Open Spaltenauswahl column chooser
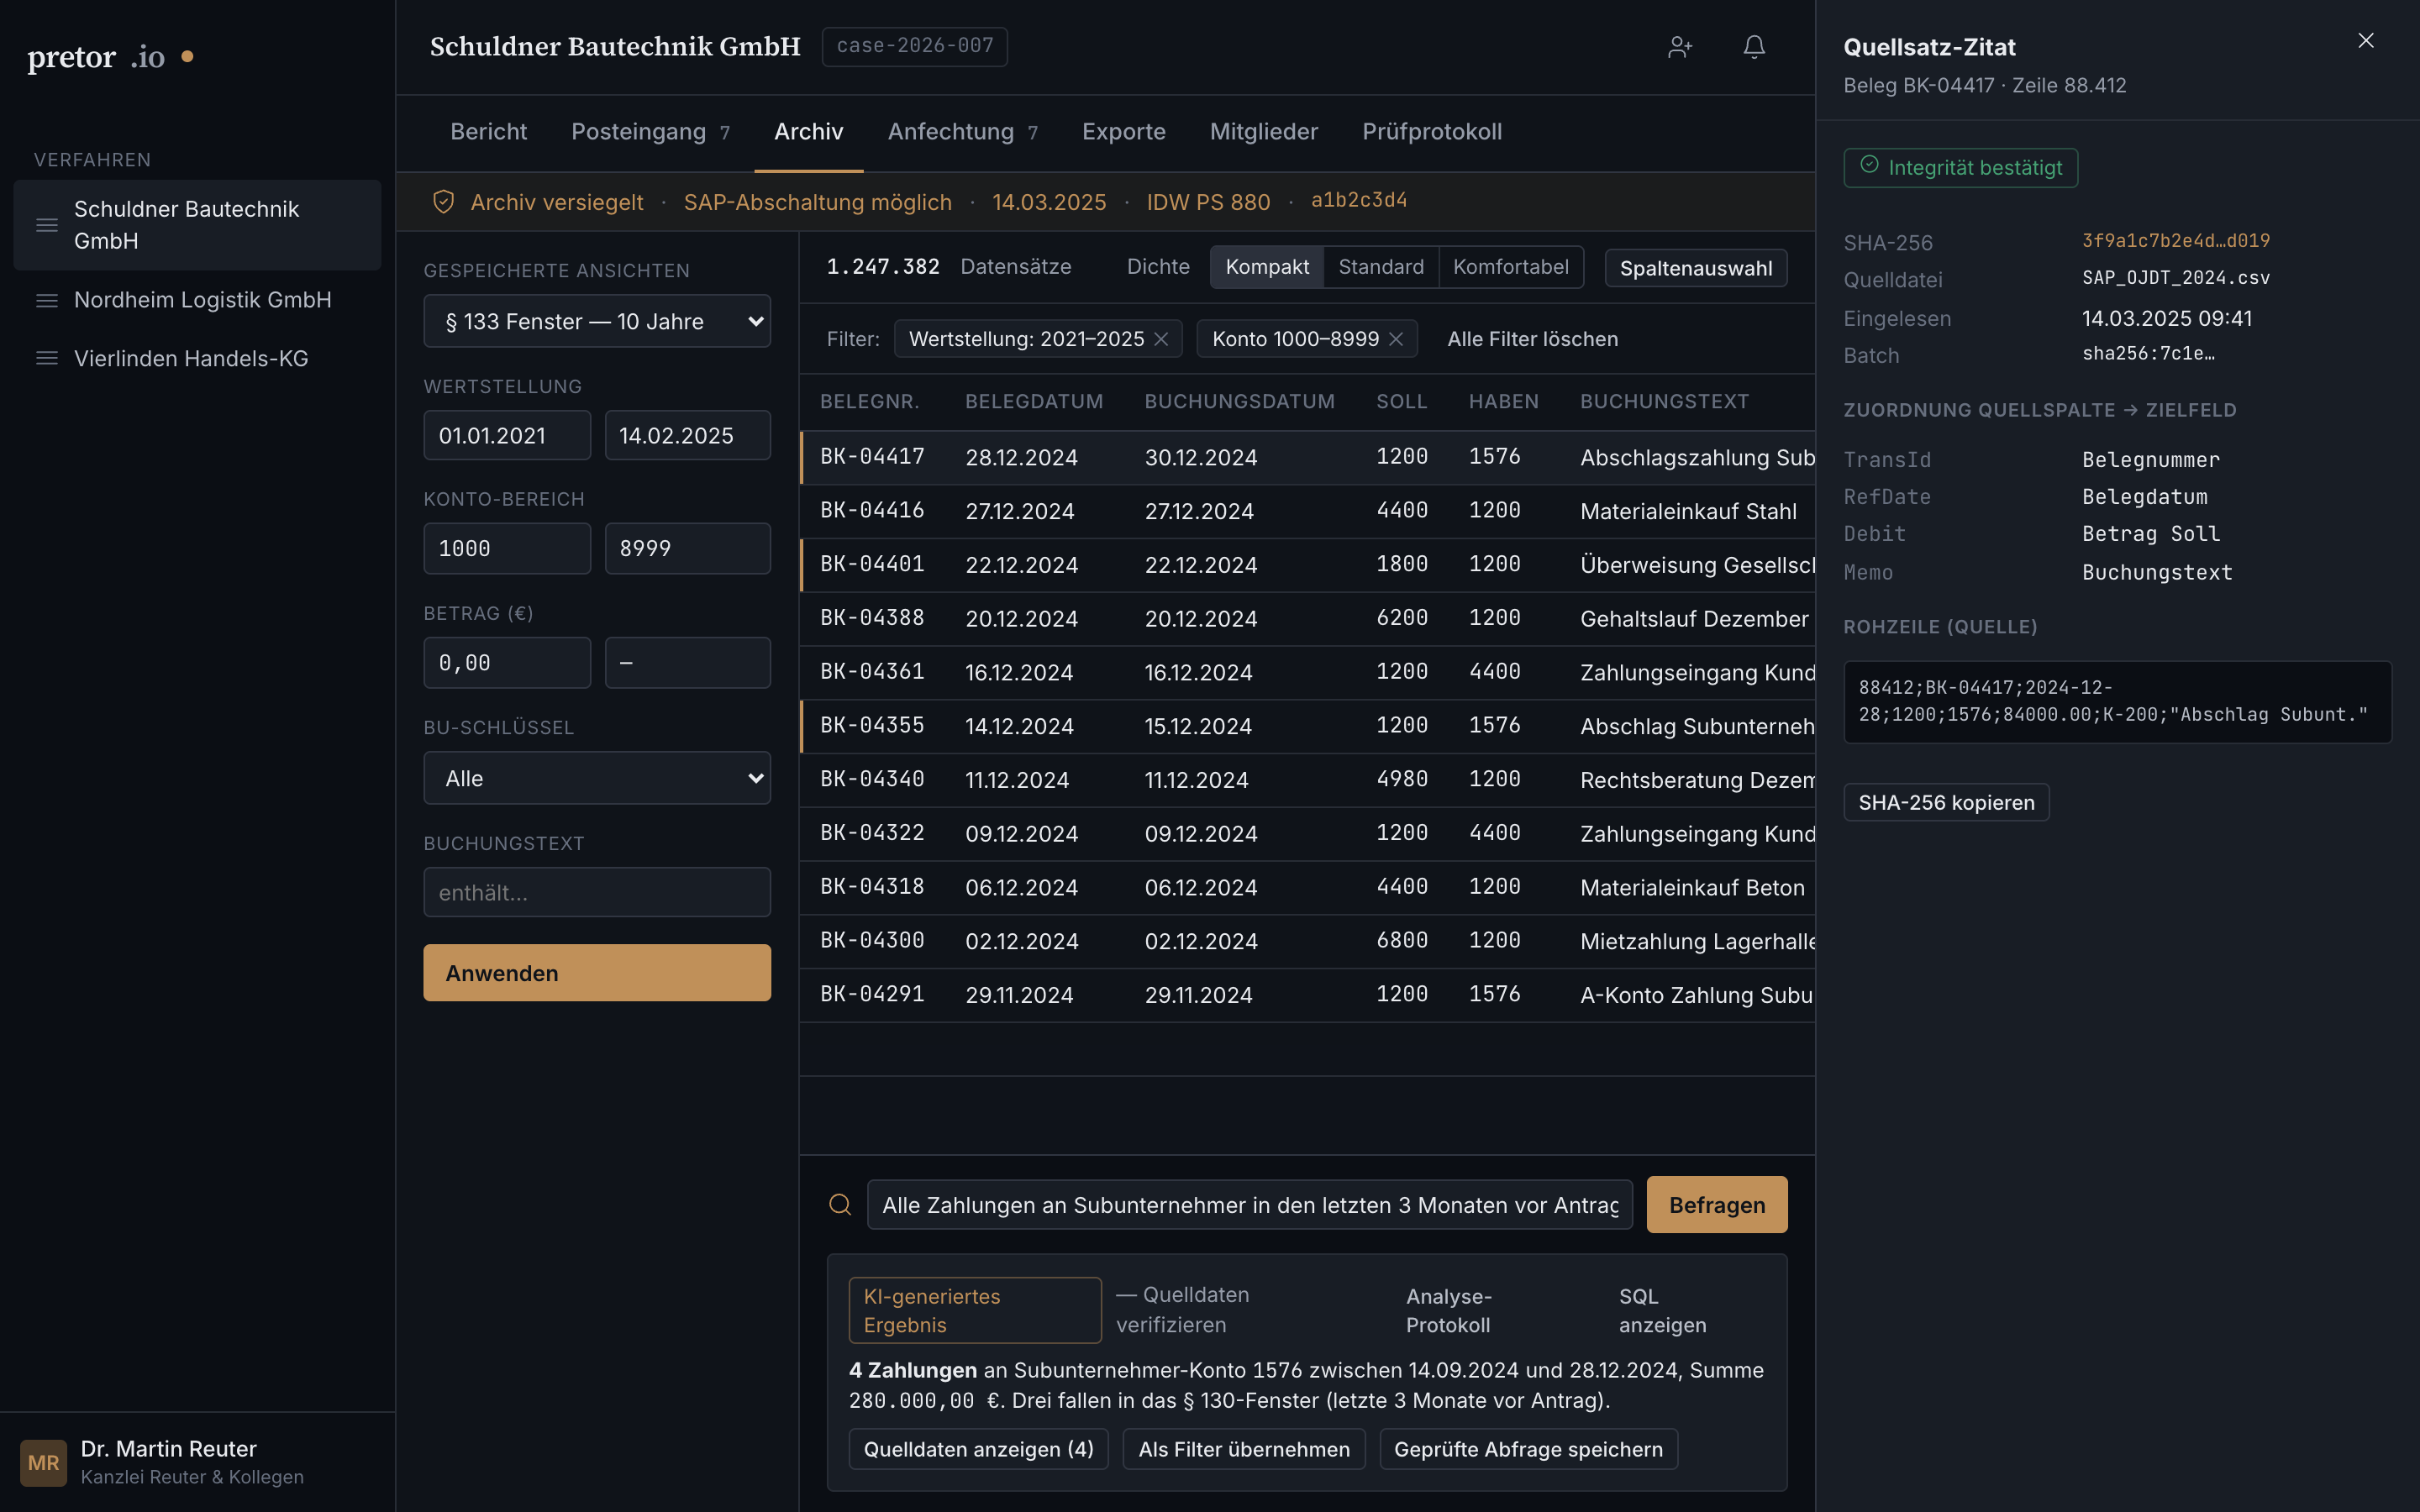The height and width of the screenshot is (1512, 2420). pyautogui.click(x=1695, y=268)
